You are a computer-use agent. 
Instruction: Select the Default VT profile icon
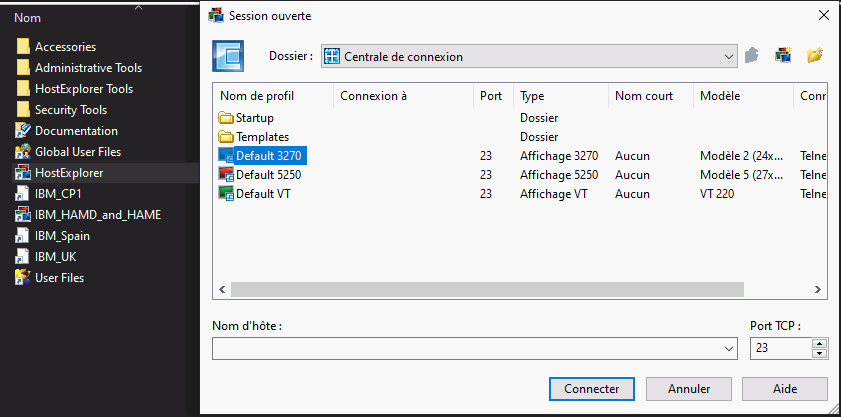[226, 193]
